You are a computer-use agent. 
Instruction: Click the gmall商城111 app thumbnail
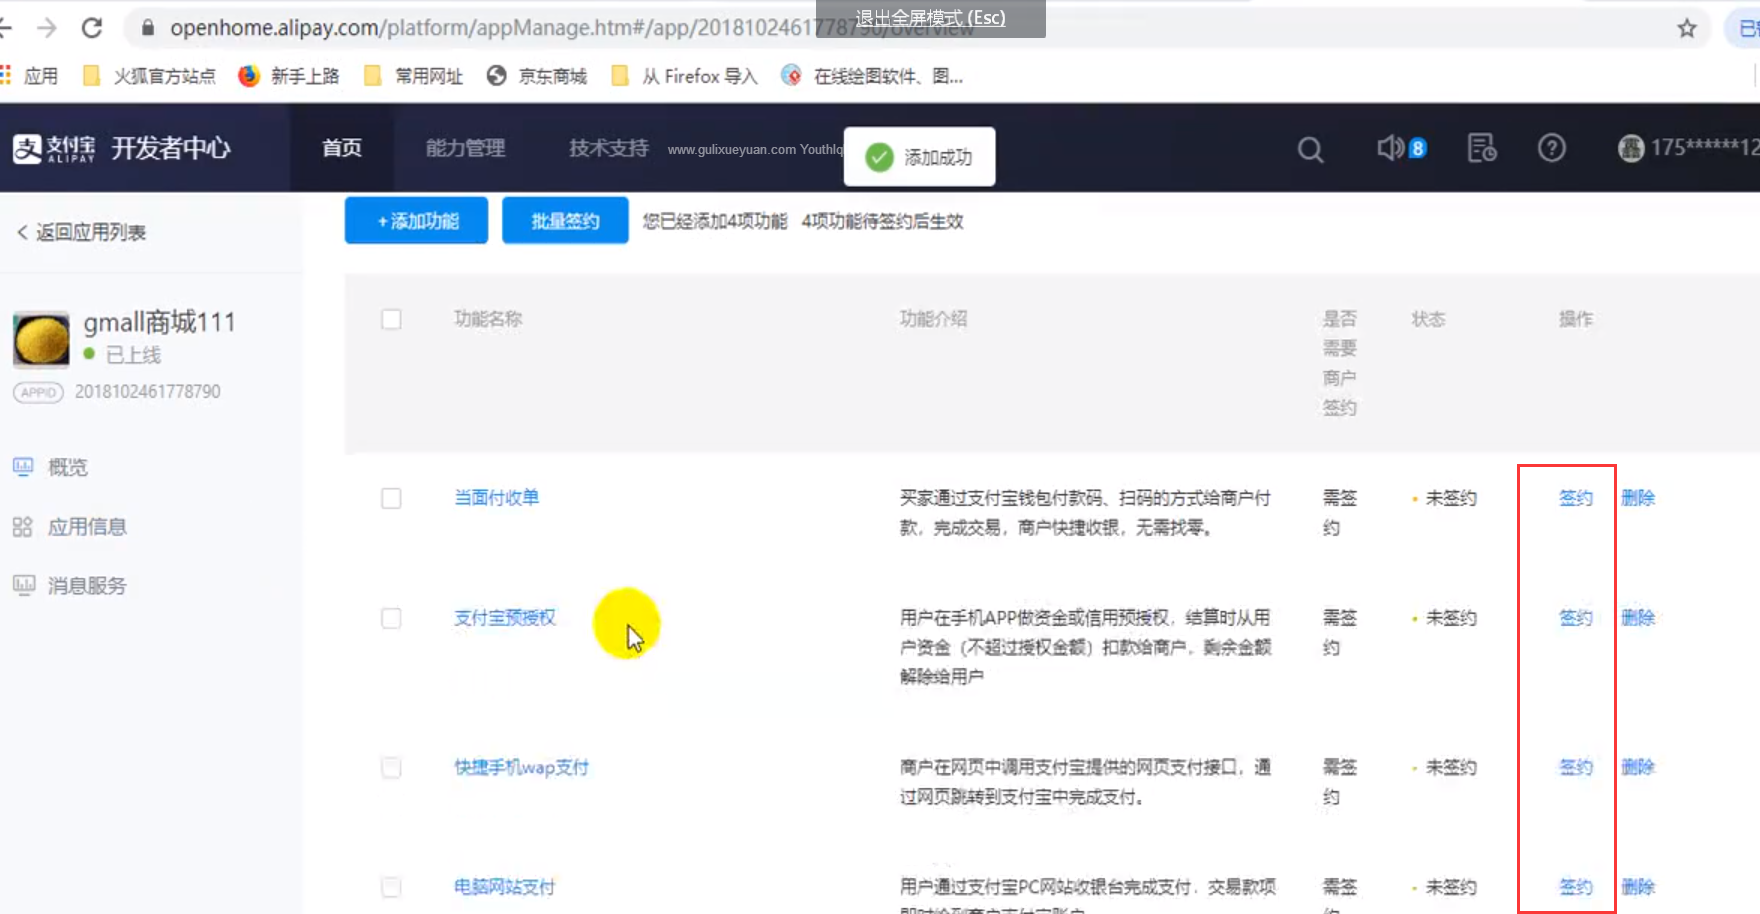(x=41, y=339)
